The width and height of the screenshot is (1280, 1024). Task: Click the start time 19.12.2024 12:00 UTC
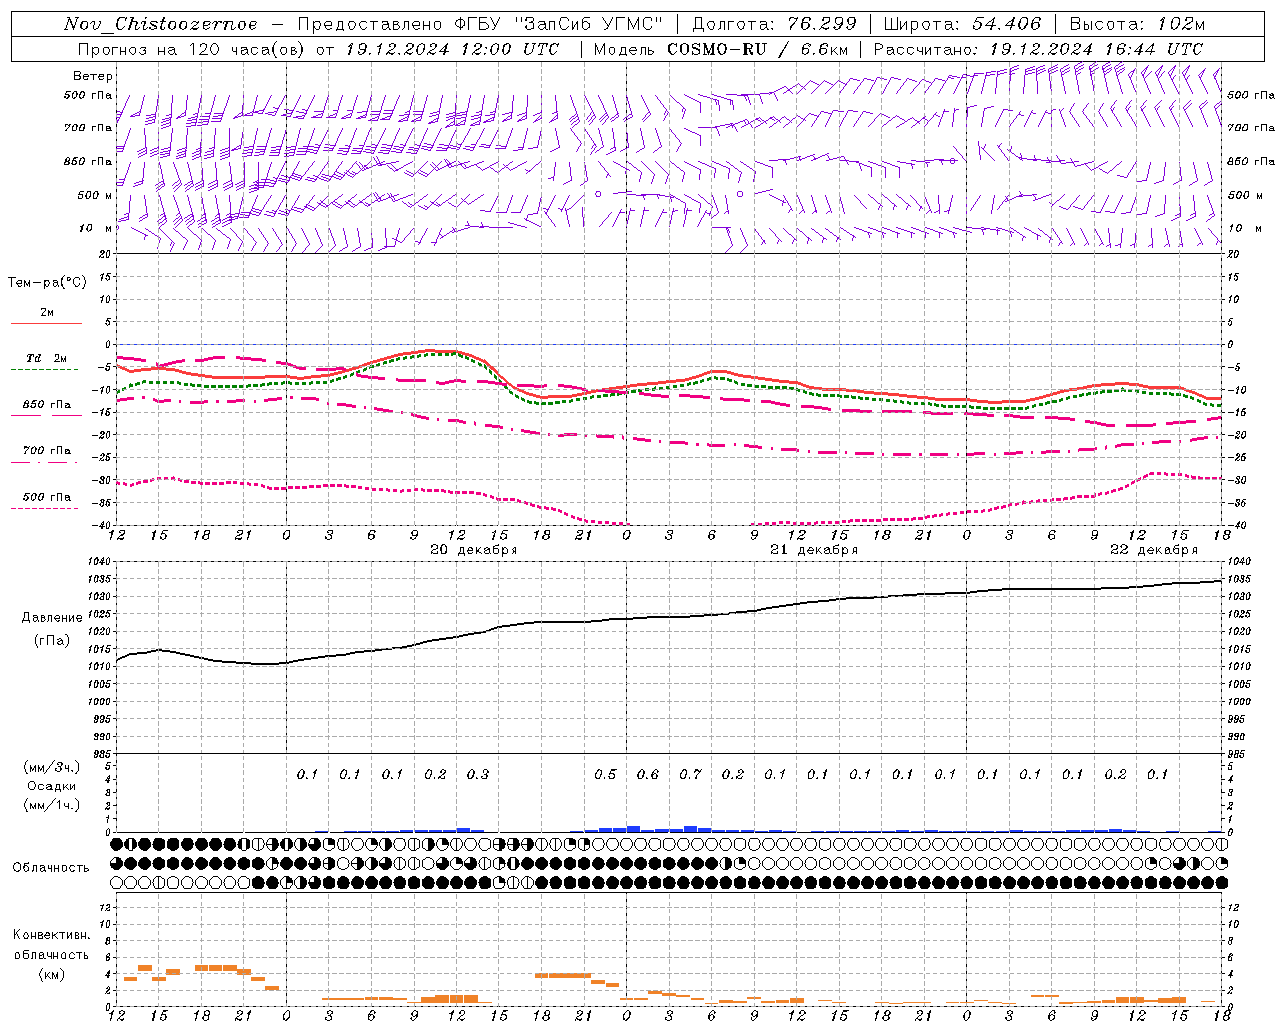pos(452,49)
